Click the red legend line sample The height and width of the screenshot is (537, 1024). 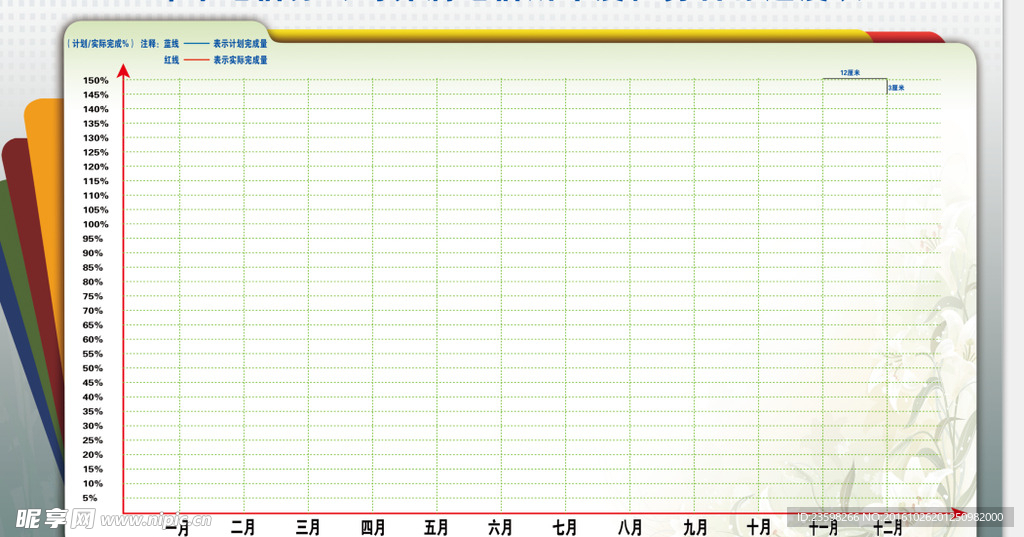(x=197, y=59)
